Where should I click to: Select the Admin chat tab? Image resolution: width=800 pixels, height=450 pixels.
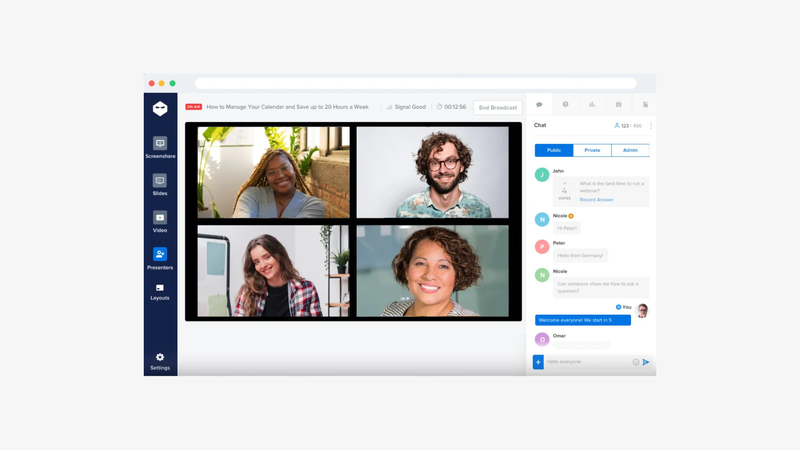tap(630, 150)
